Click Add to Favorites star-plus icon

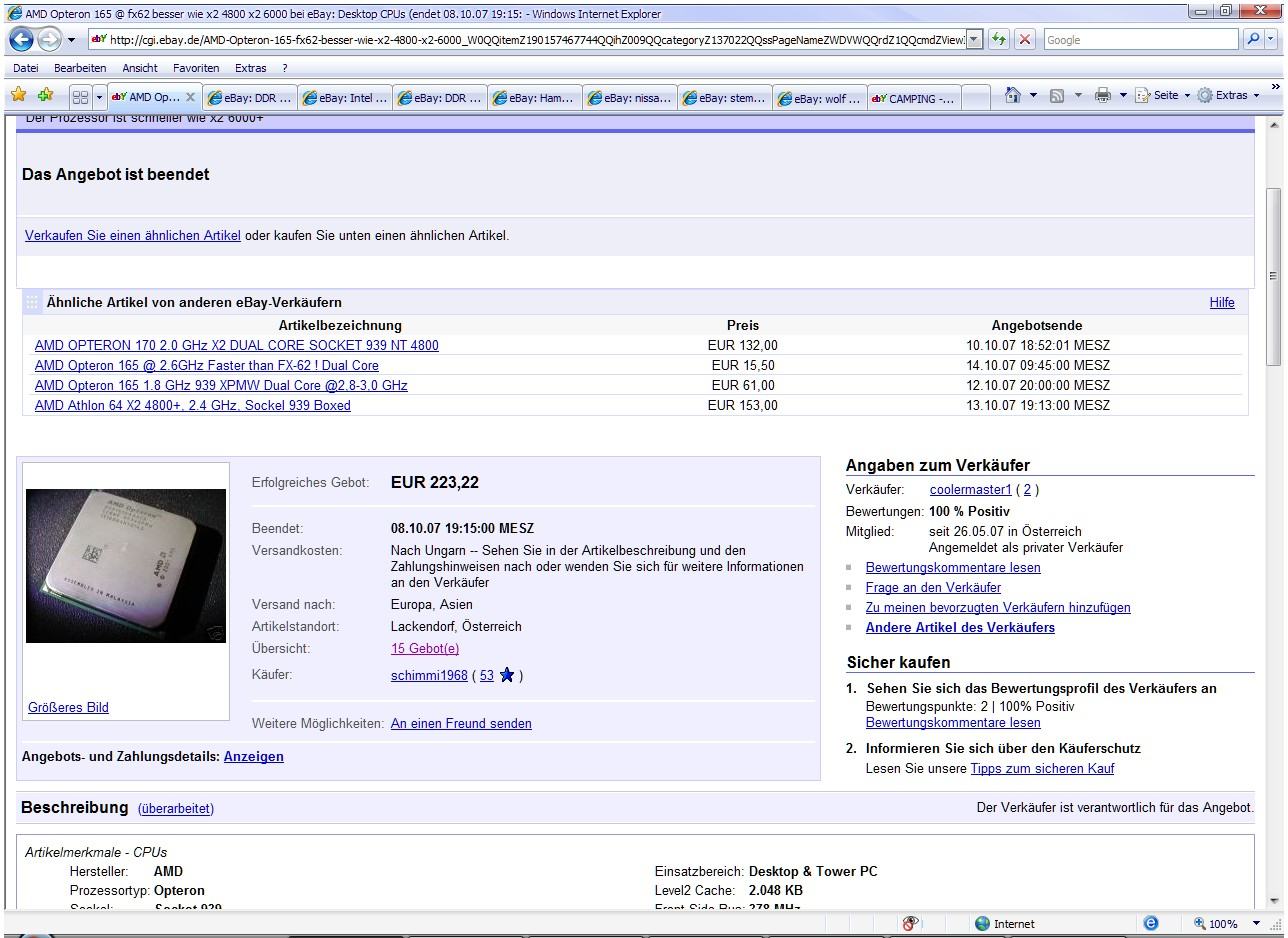coord(45,95)
